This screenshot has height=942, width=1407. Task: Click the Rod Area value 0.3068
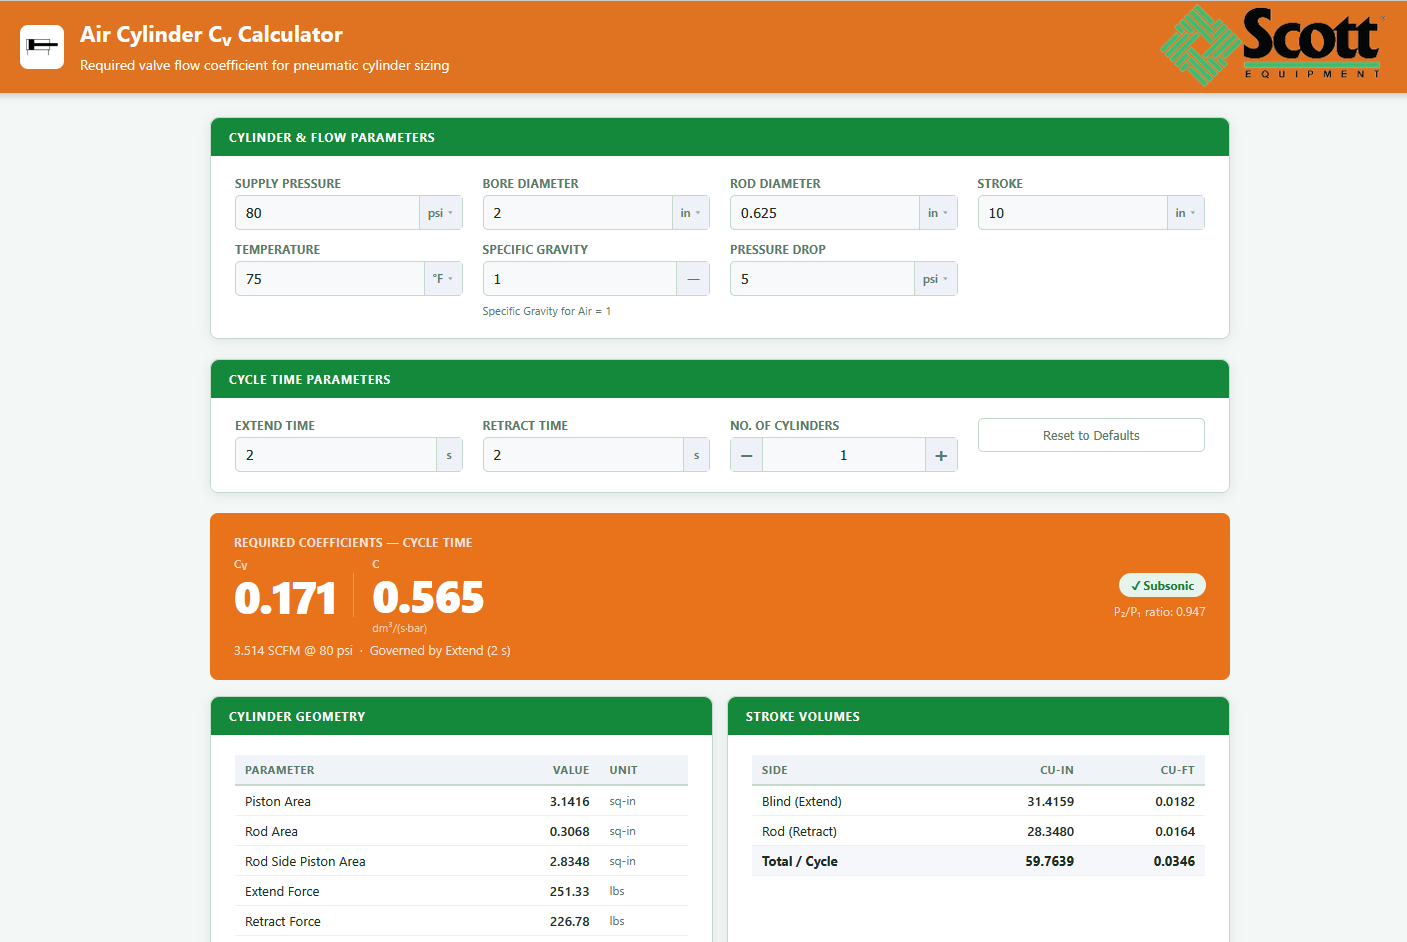pyautogui.click(x=569, y=831)
